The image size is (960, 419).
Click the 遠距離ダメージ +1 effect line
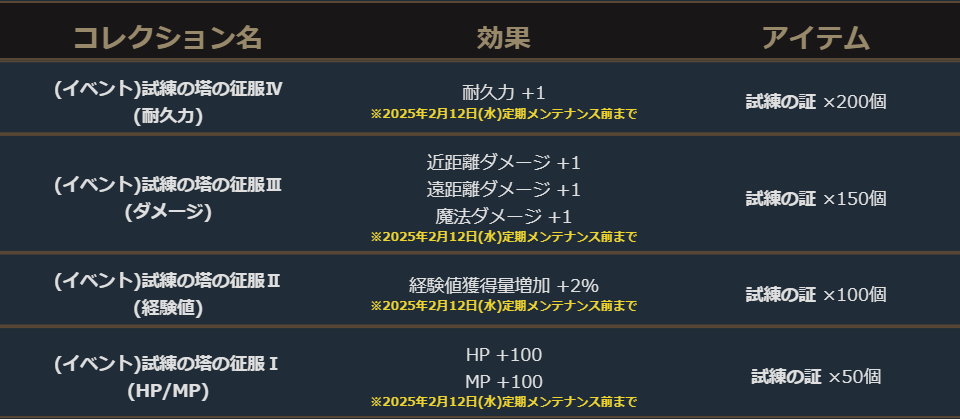click(503, 189)
